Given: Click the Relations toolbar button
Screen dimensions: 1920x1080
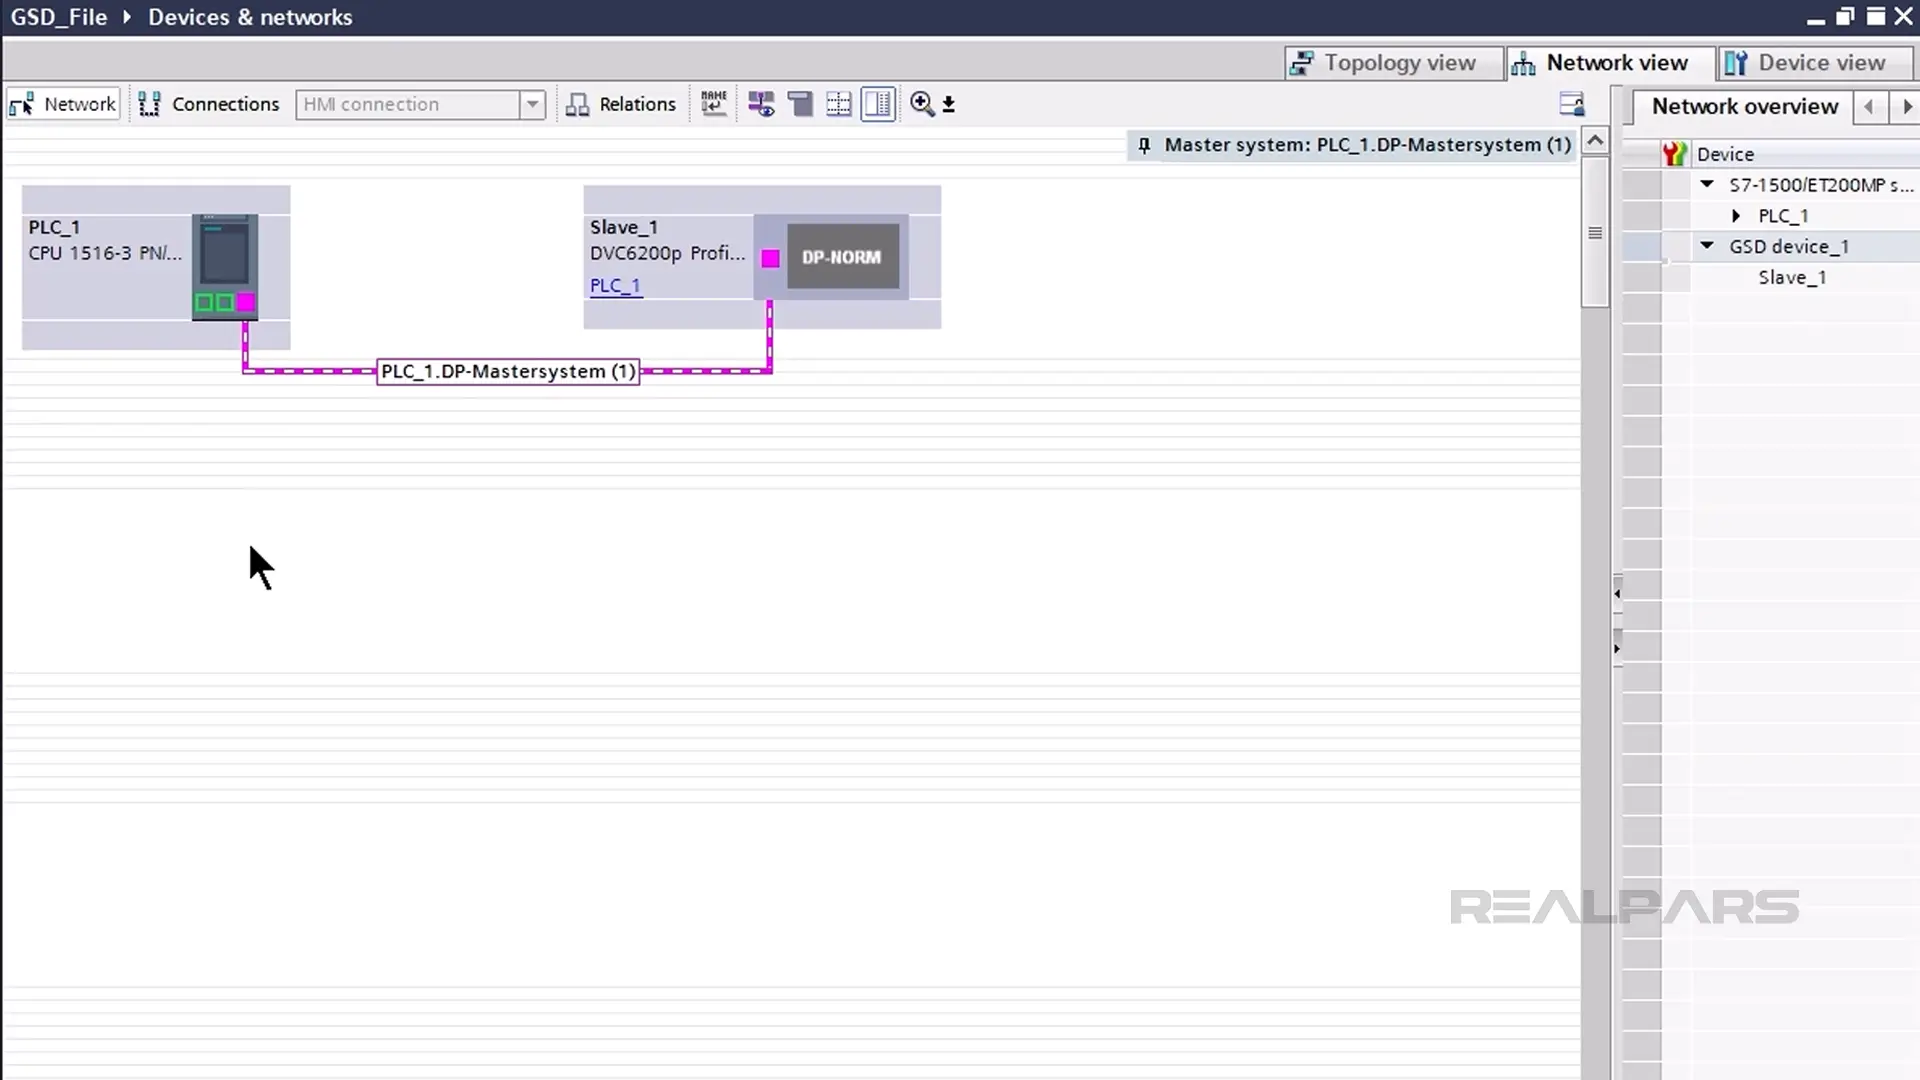Looking at the screenshot, I should coord(621,104).
